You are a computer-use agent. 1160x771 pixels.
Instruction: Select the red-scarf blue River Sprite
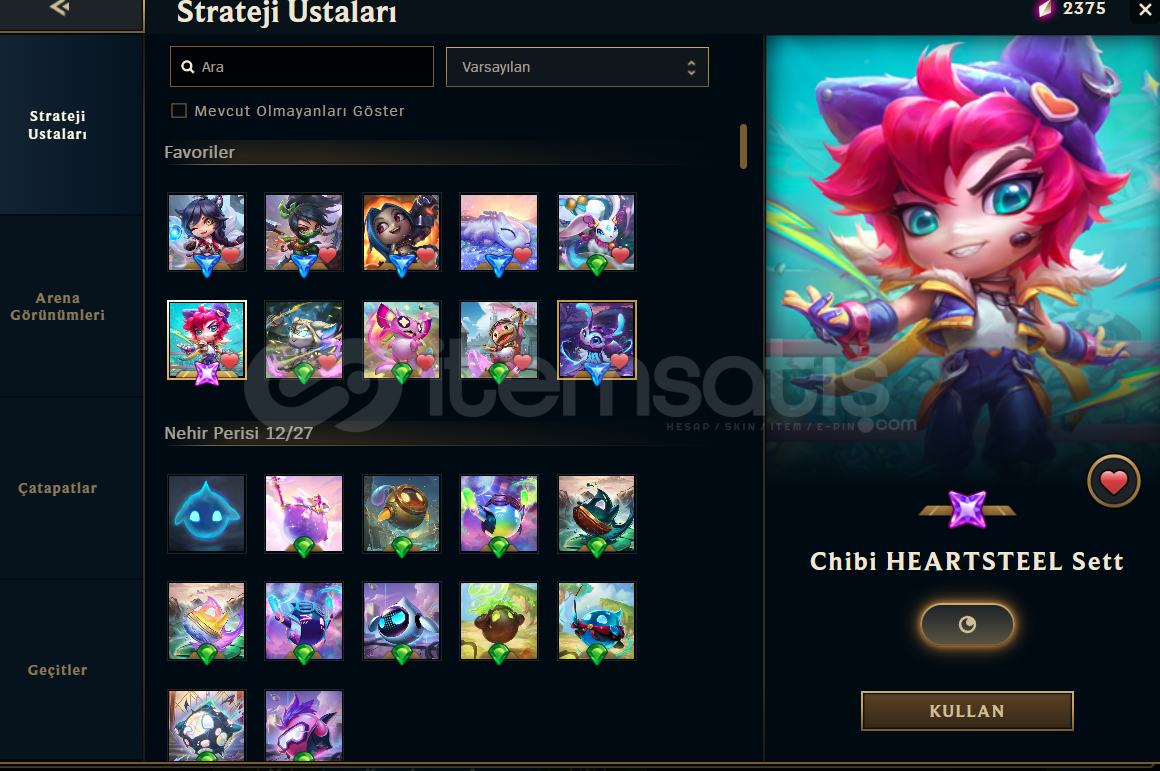(597, 621)
